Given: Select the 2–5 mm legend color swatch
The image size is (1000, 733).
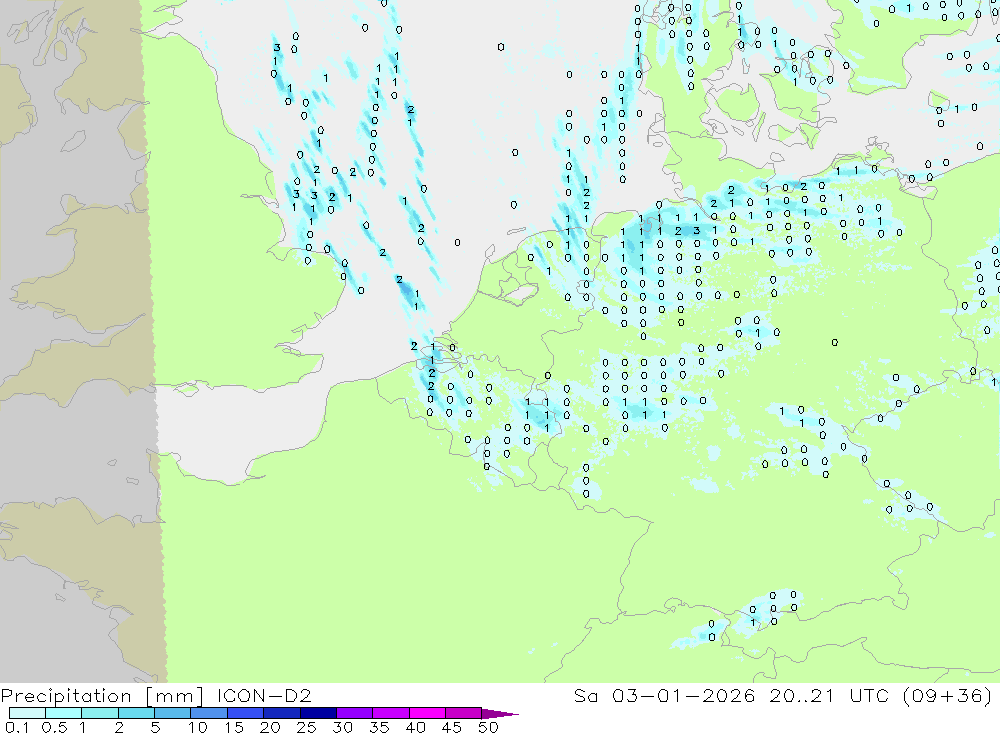Looking at the screenshot, I should [136, 713].
